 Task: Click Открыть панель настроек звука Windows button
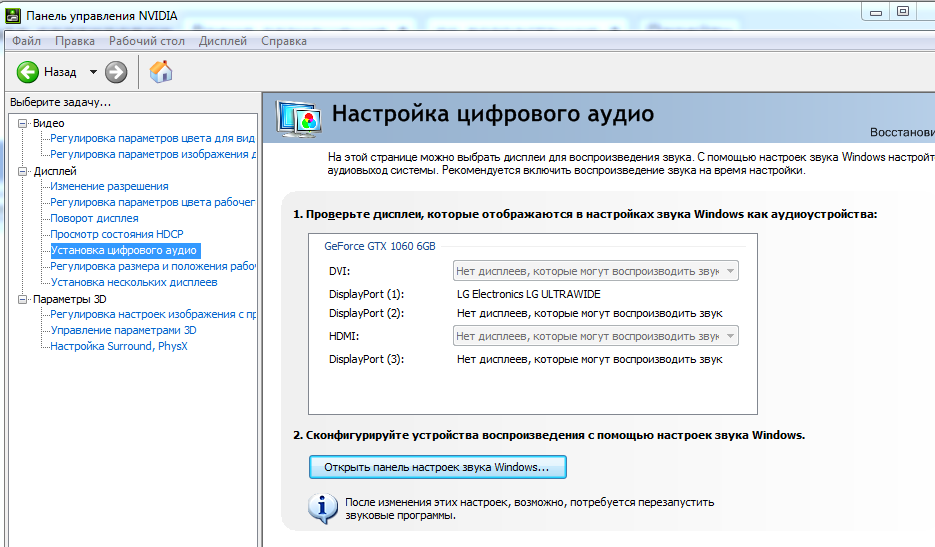pyautogui.click(x=438, y=467)
